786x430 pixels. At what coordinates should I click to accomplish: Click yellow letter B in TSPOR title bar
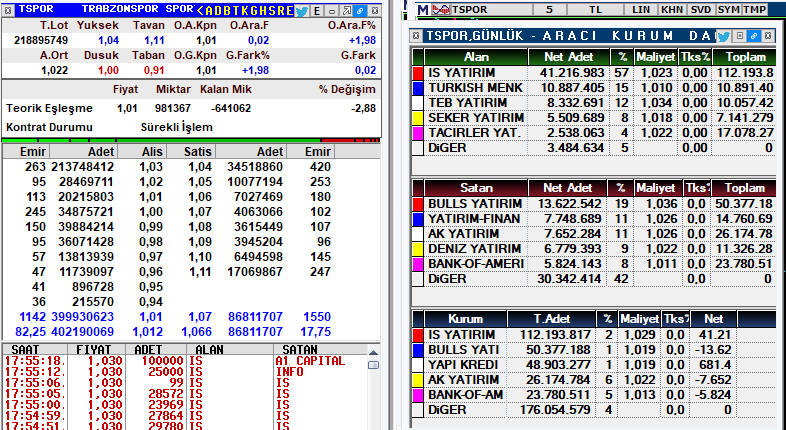click(x=228, y=10)
